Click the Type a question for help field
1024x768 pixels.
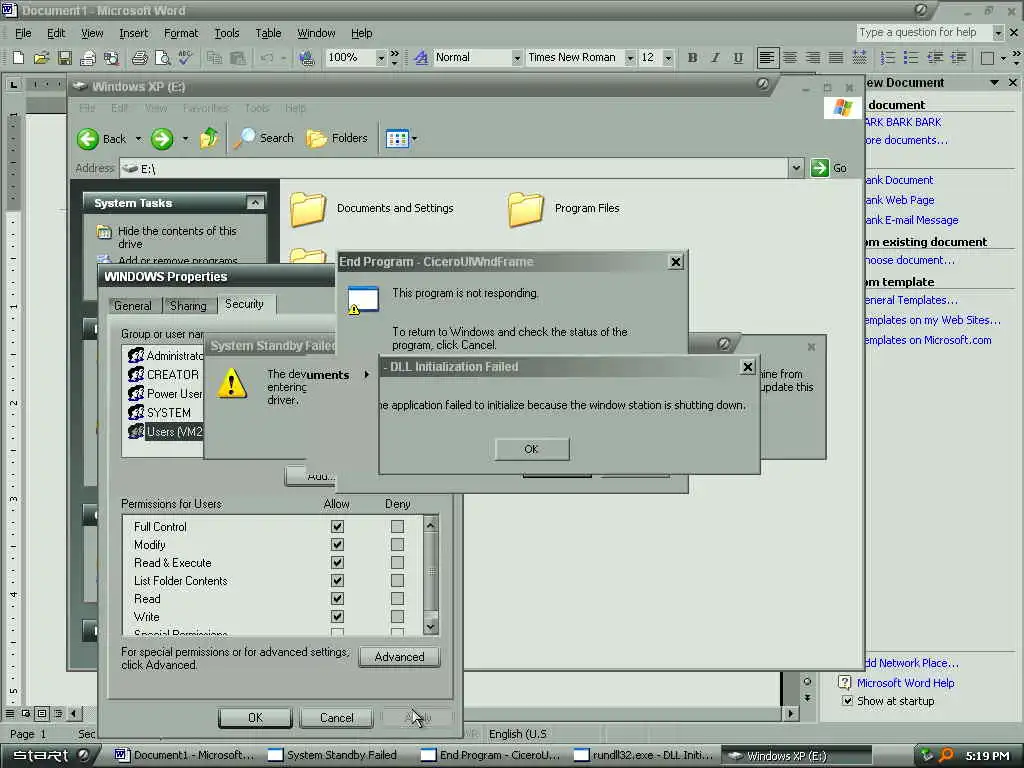(x=923, y=32)
